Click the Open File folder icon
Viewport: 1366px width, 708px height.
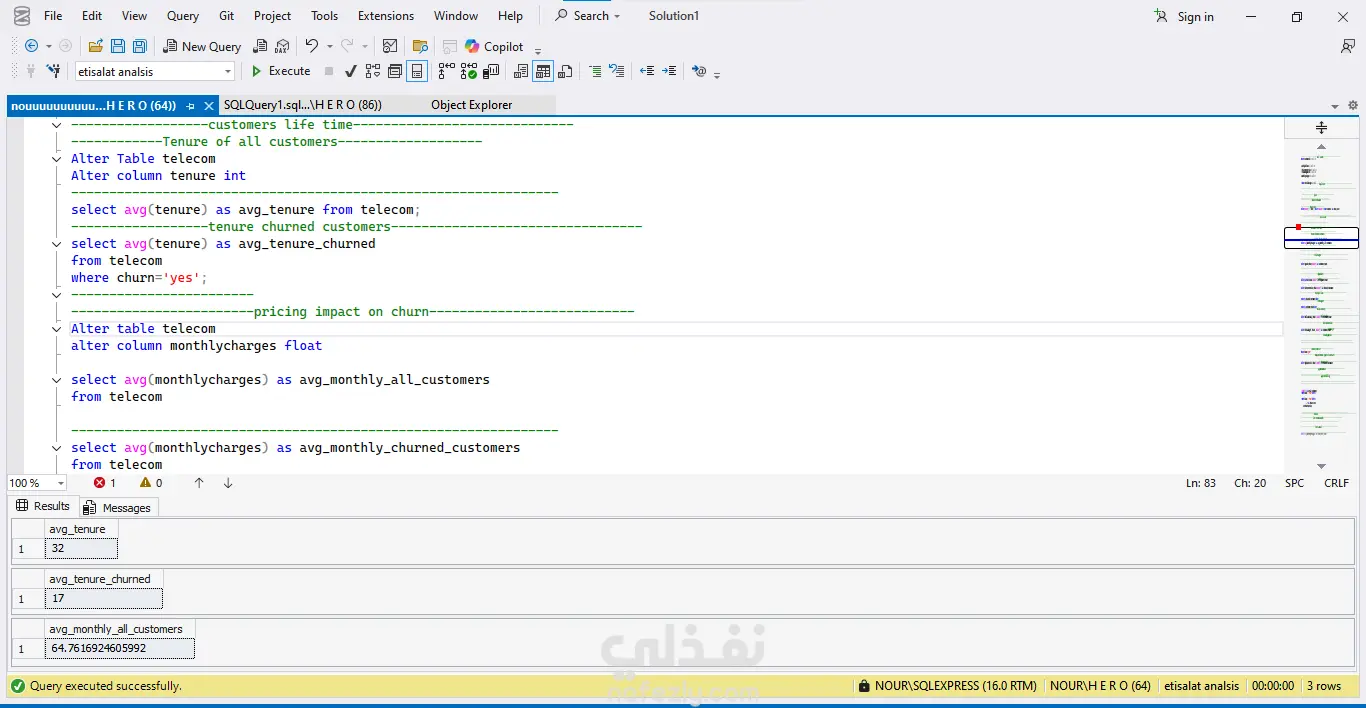(x=96, y=46)
